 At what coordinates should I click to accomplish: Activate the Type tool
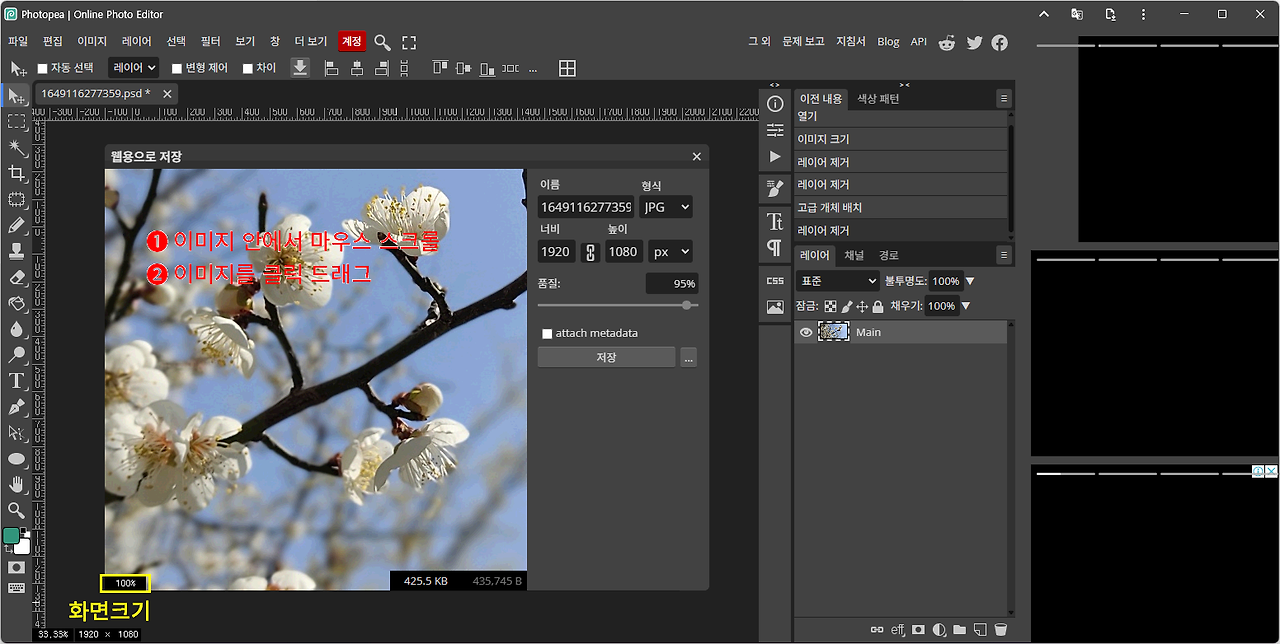[17, 381]
